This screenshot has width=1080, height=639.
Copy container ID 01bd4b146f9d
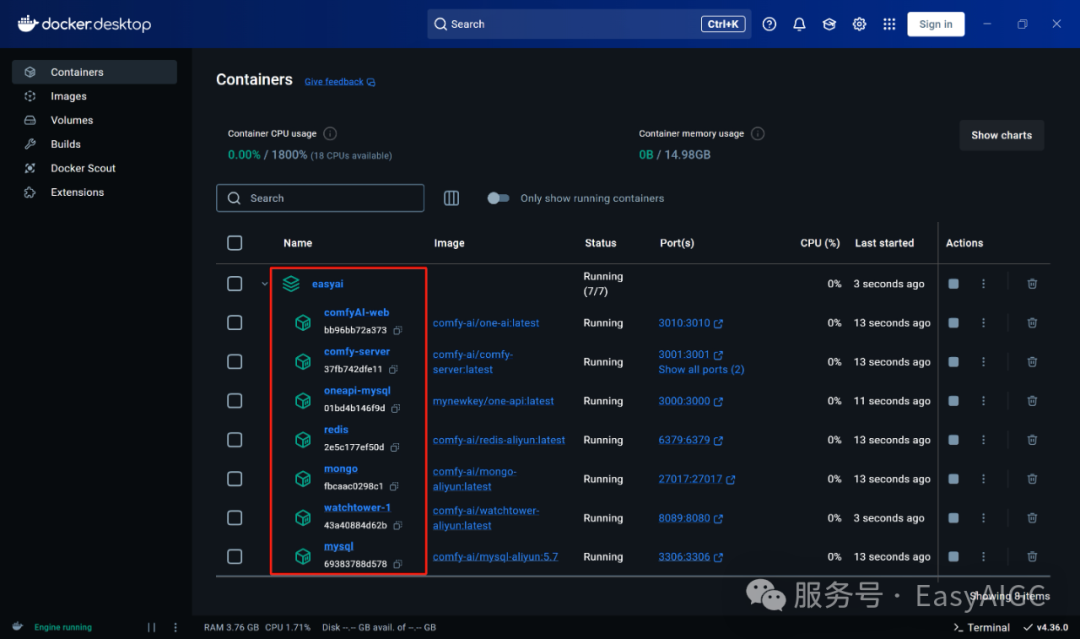coord(395,408)
